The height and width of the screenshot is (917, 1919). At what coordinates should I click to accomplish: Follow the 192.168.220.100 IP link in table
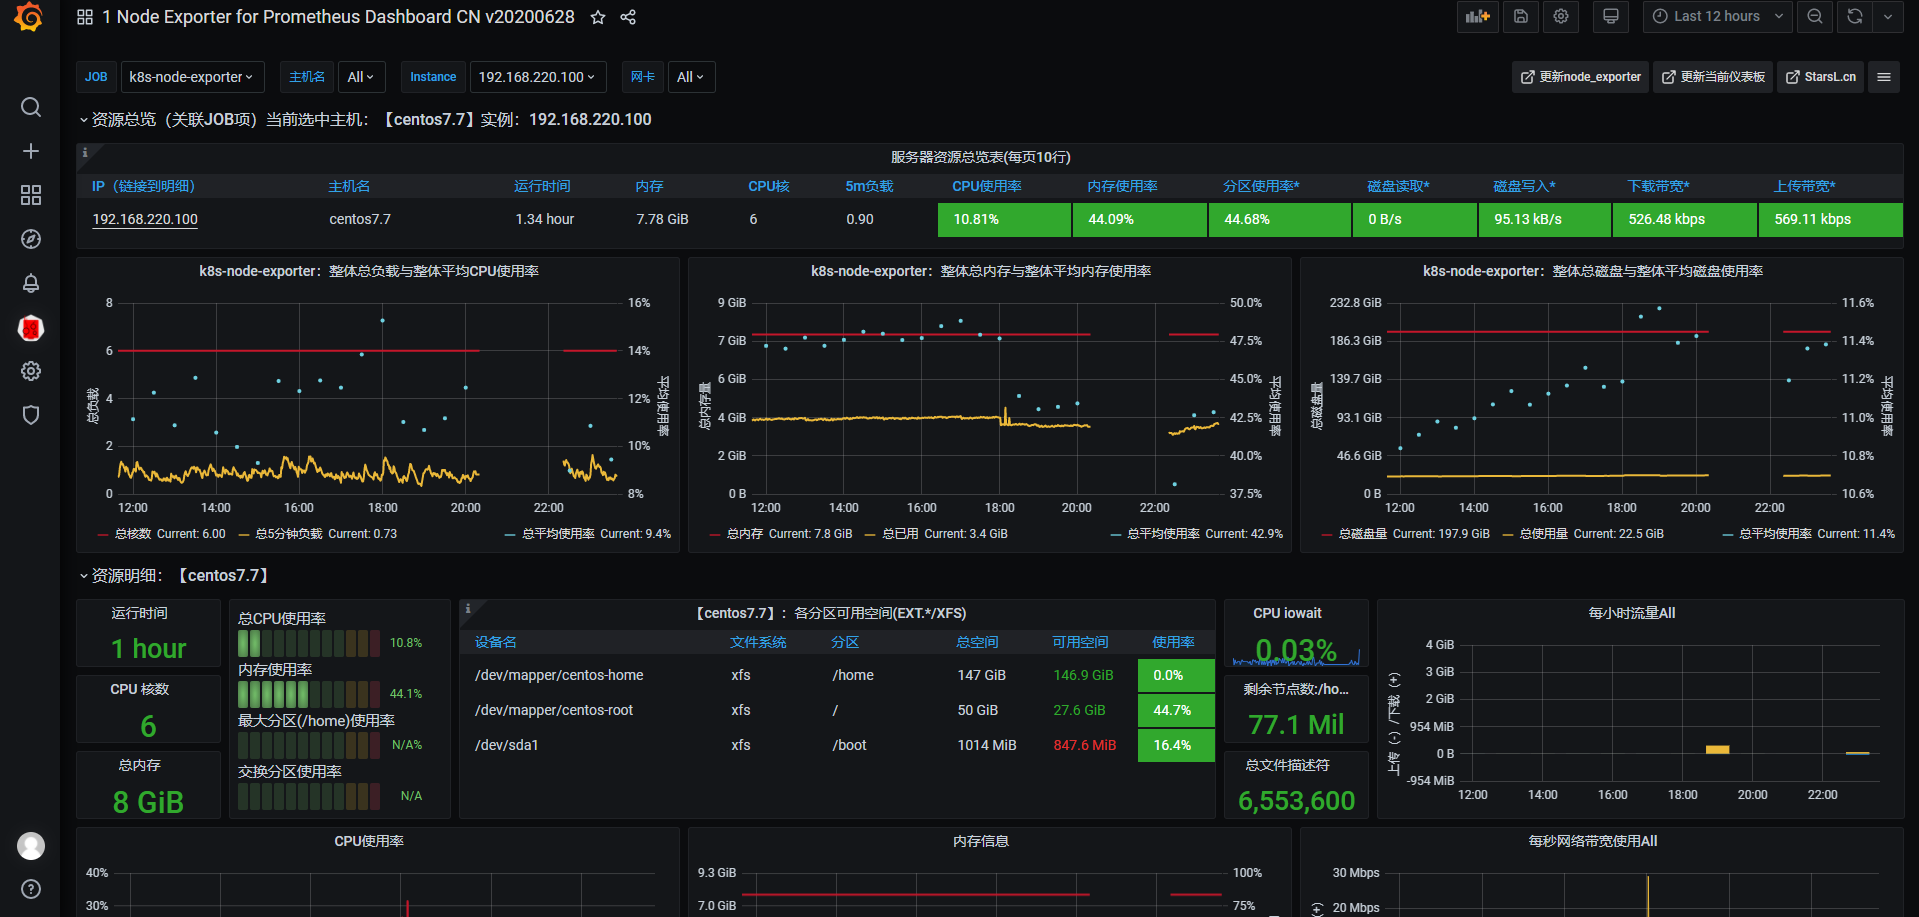(145, 219)
